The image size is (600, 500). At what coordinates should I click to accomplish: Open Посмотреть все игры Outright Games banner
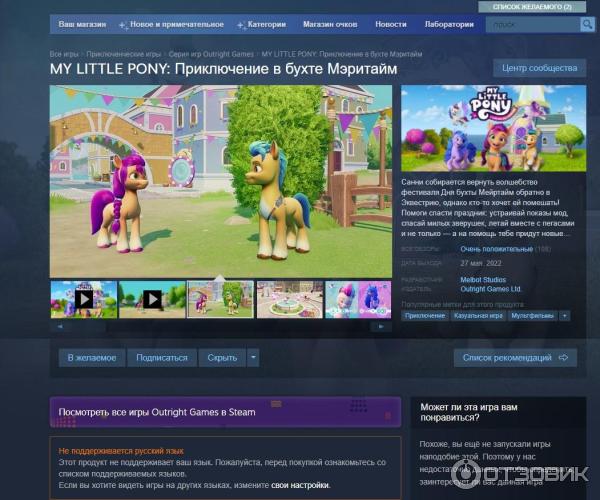[225, 412]
